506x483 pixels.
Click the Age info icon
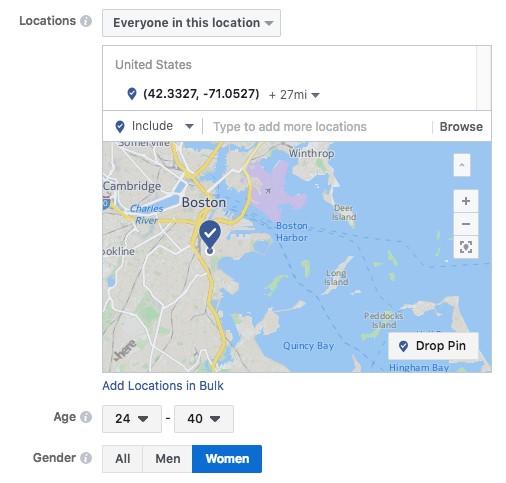[86, 417]
